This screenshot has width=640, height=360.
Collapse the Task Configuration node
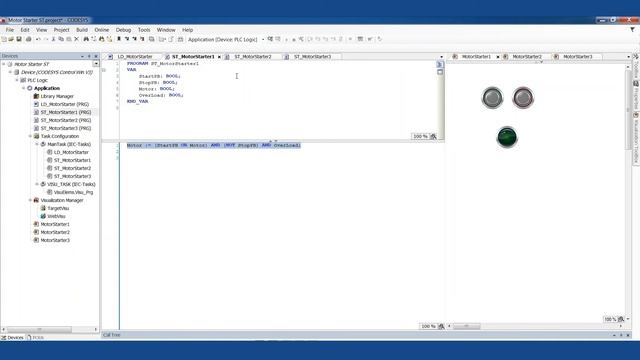[x=30, y=136]
